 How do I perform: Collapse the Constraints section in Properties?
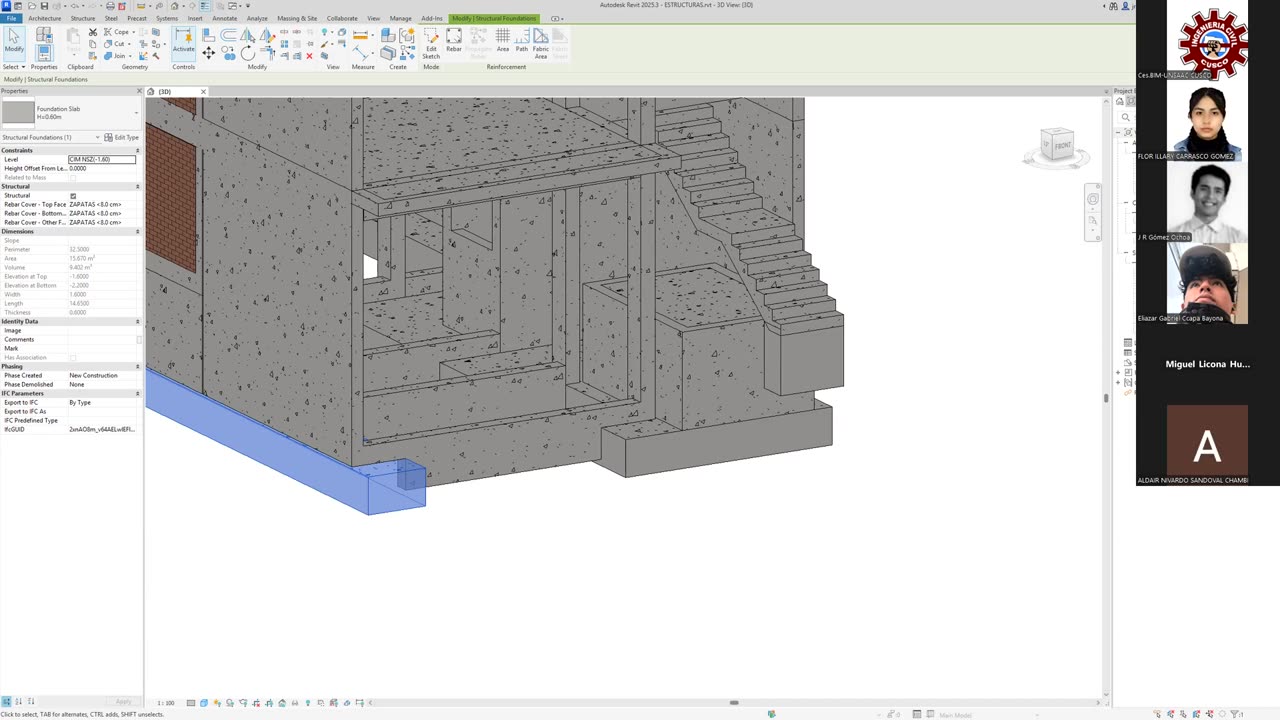coord(137,151)
